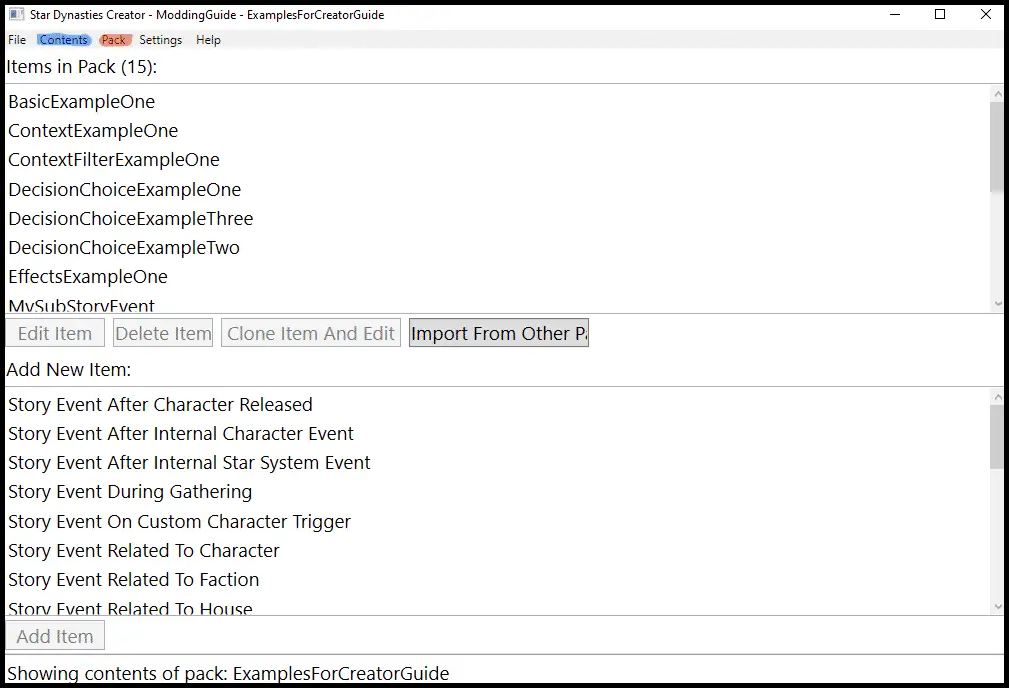Screen dimensions: 1009x688
Task: Click Add New Item list scrollbar thumb
Action: (x=997, y=437)
